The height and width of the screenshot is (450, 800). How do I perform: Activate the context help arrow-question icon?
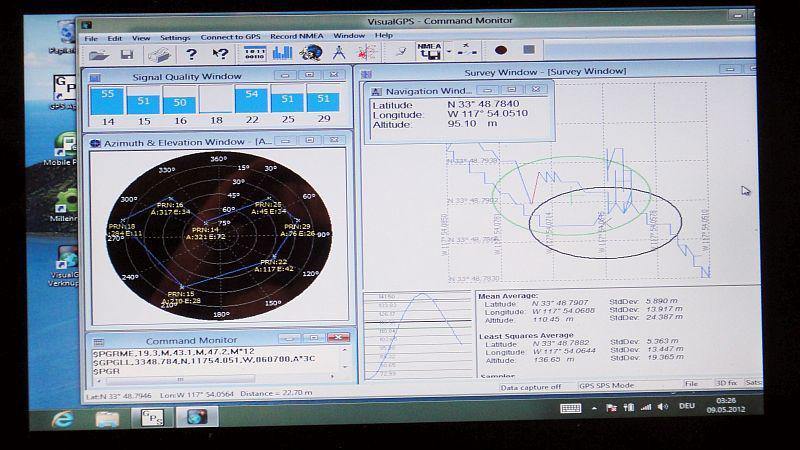coord(220,53)
